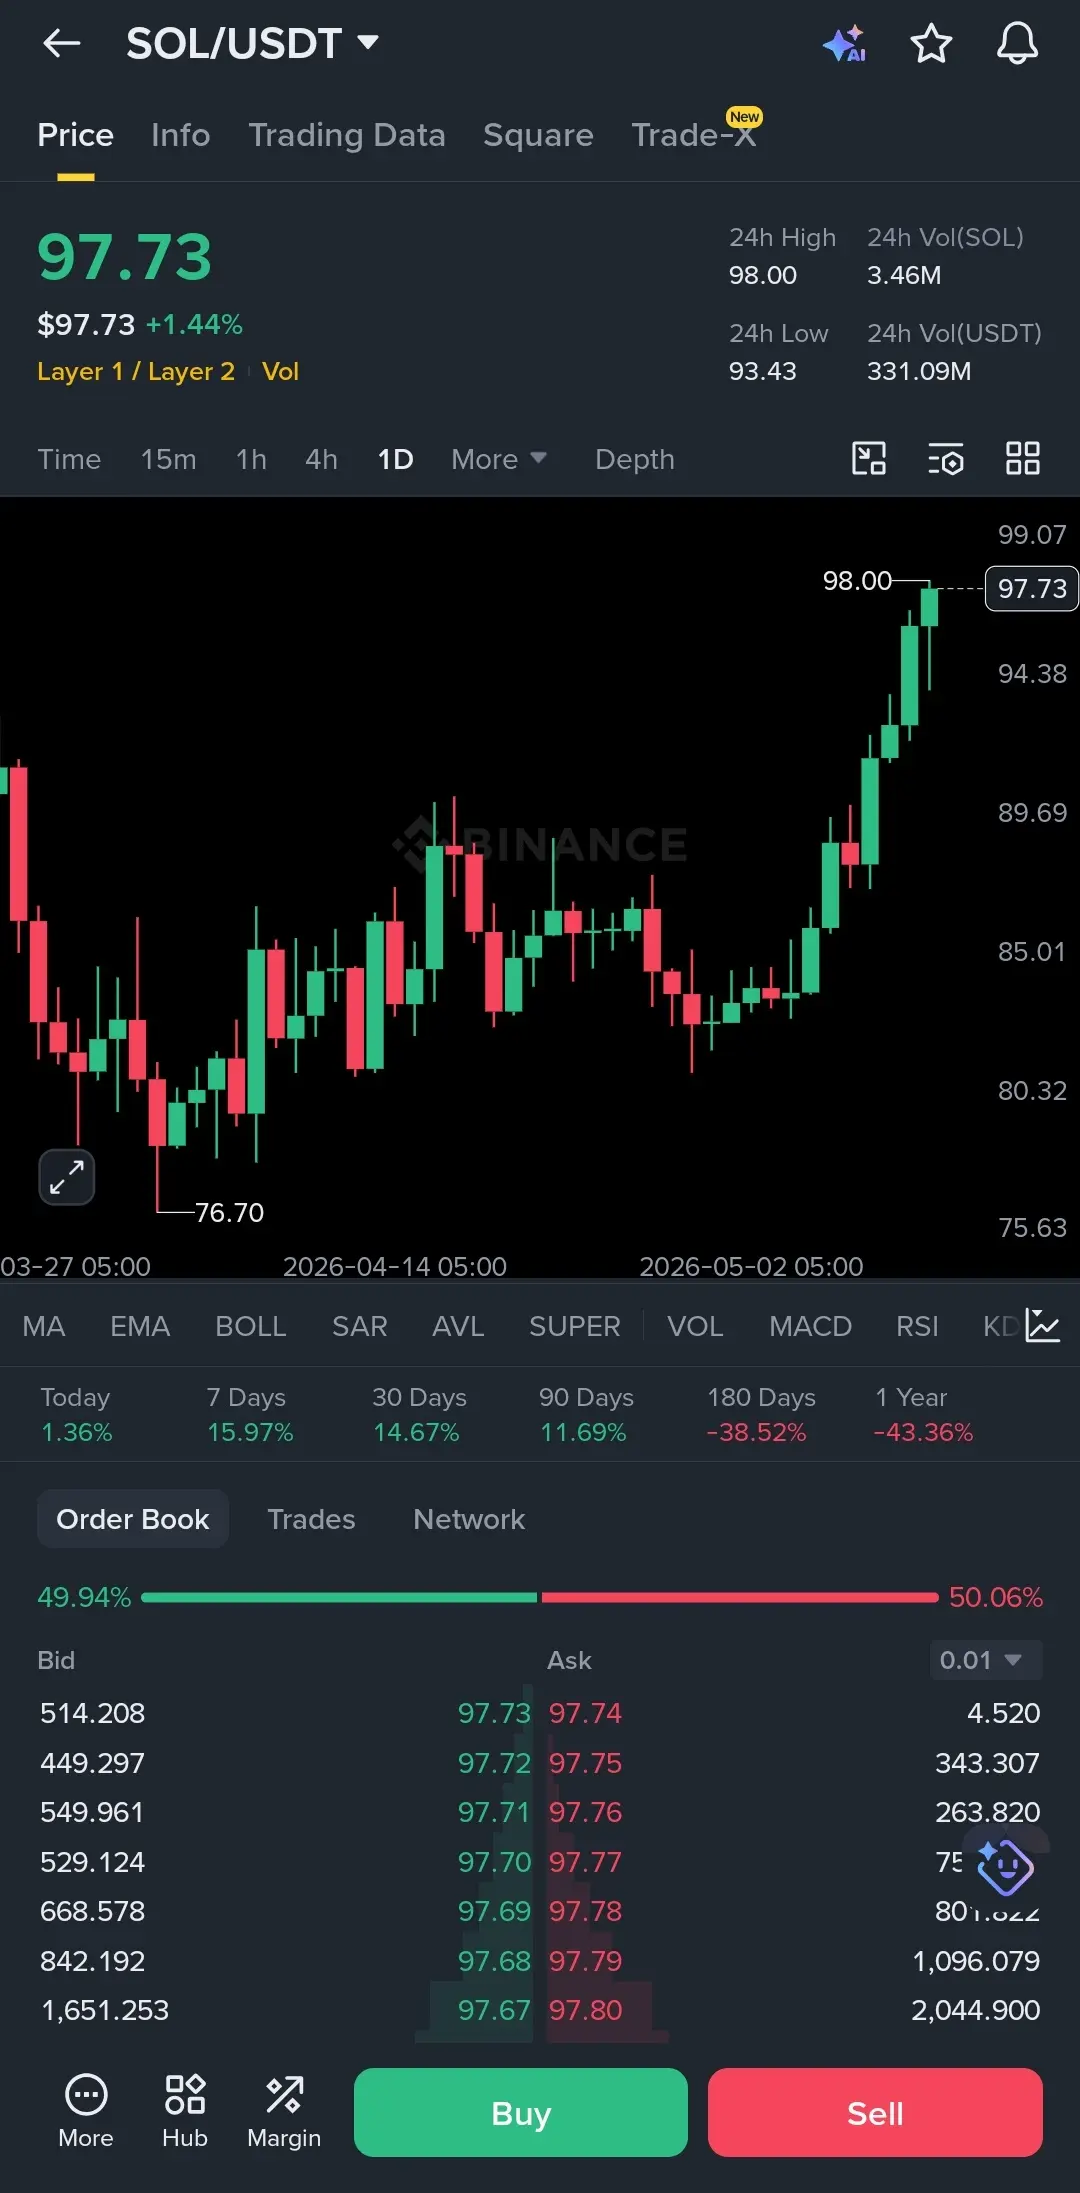Select ask price 97.80 row

click(x=585, y=2010)
